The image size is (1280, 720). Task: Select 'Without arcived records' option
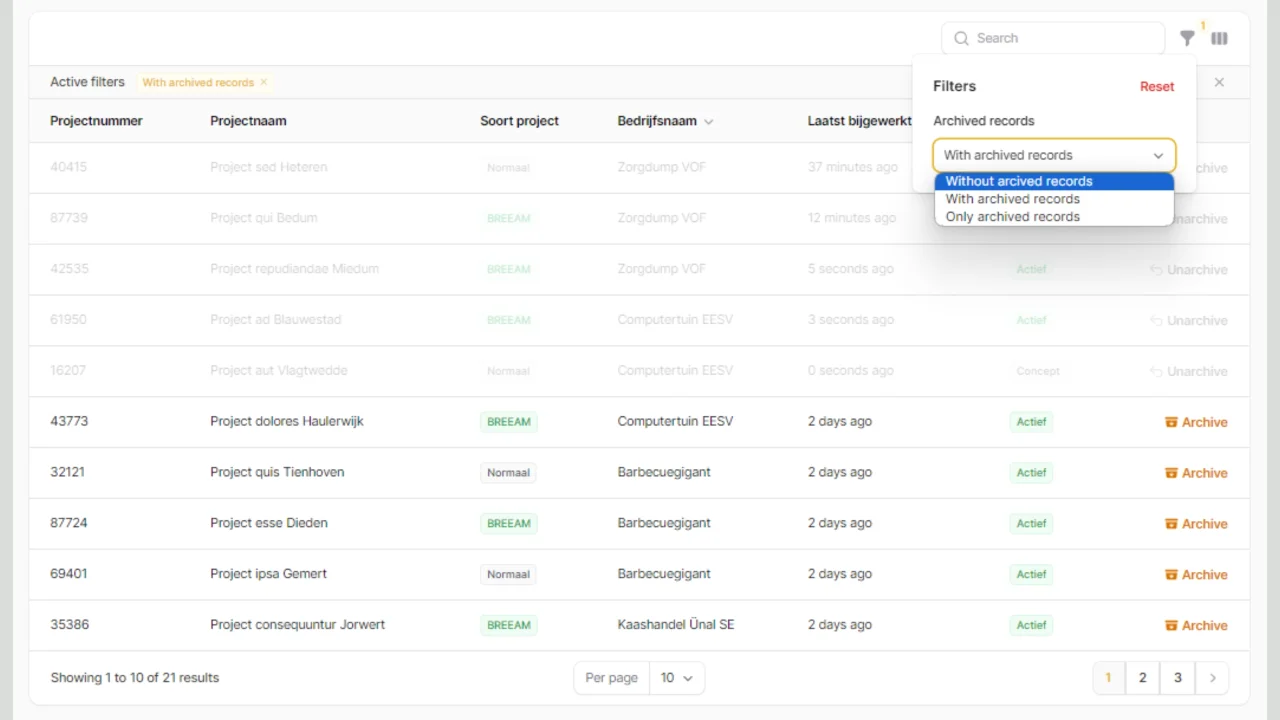[1018, 181]
